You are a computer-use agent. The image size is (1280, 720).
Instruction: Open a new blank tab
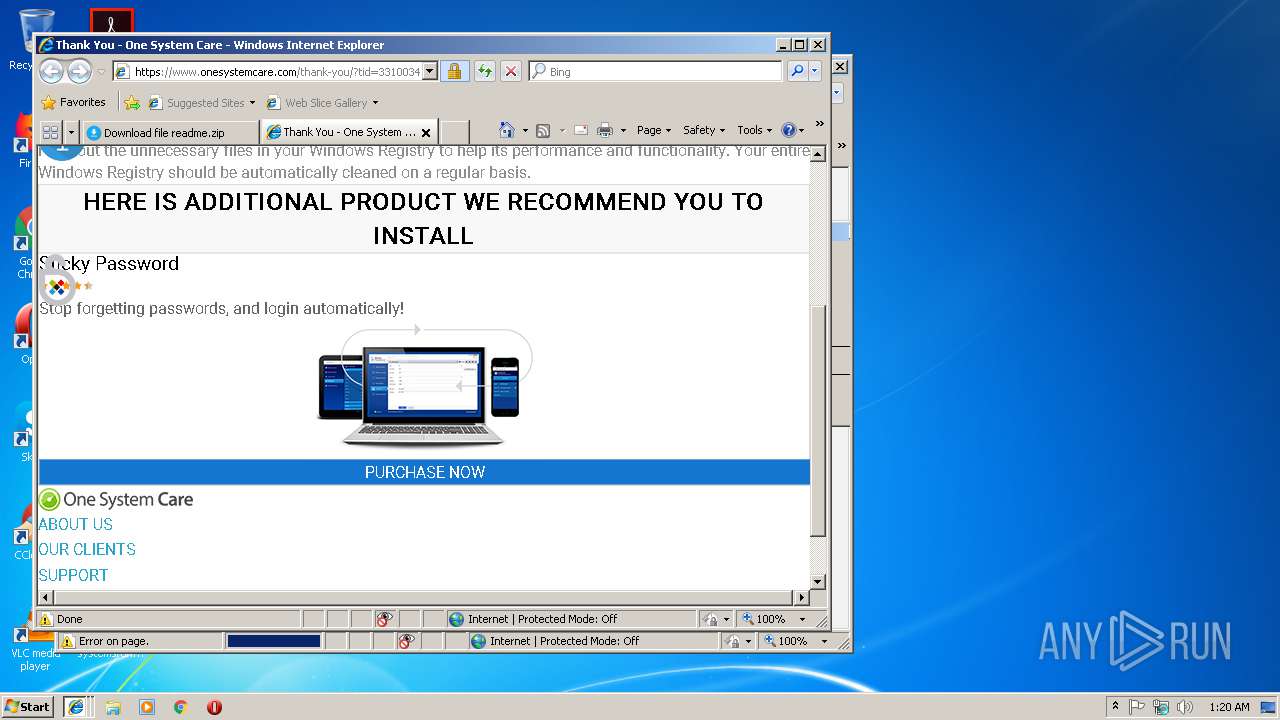pyautogui.click(x=455, y=132)
